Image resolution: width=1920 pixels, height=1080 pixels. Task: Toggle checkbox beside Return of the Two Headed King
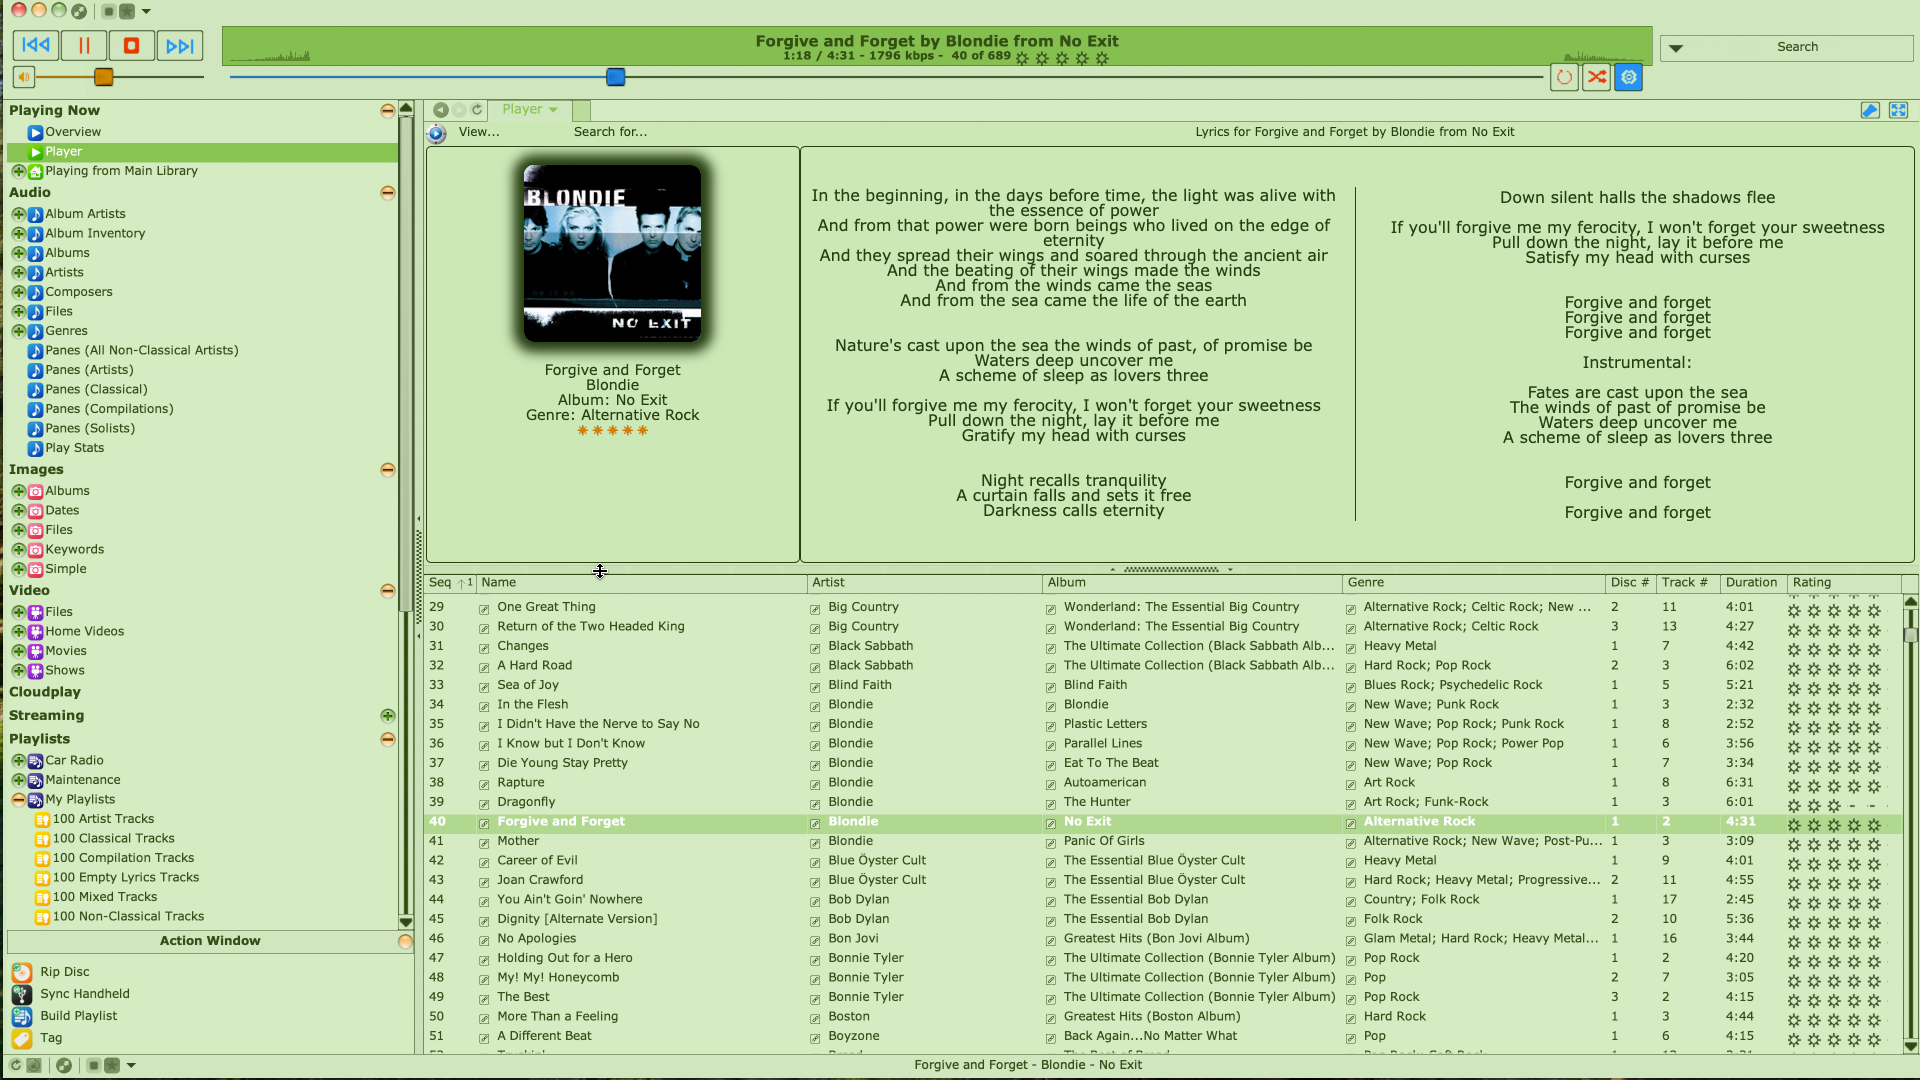pos(484,628)
